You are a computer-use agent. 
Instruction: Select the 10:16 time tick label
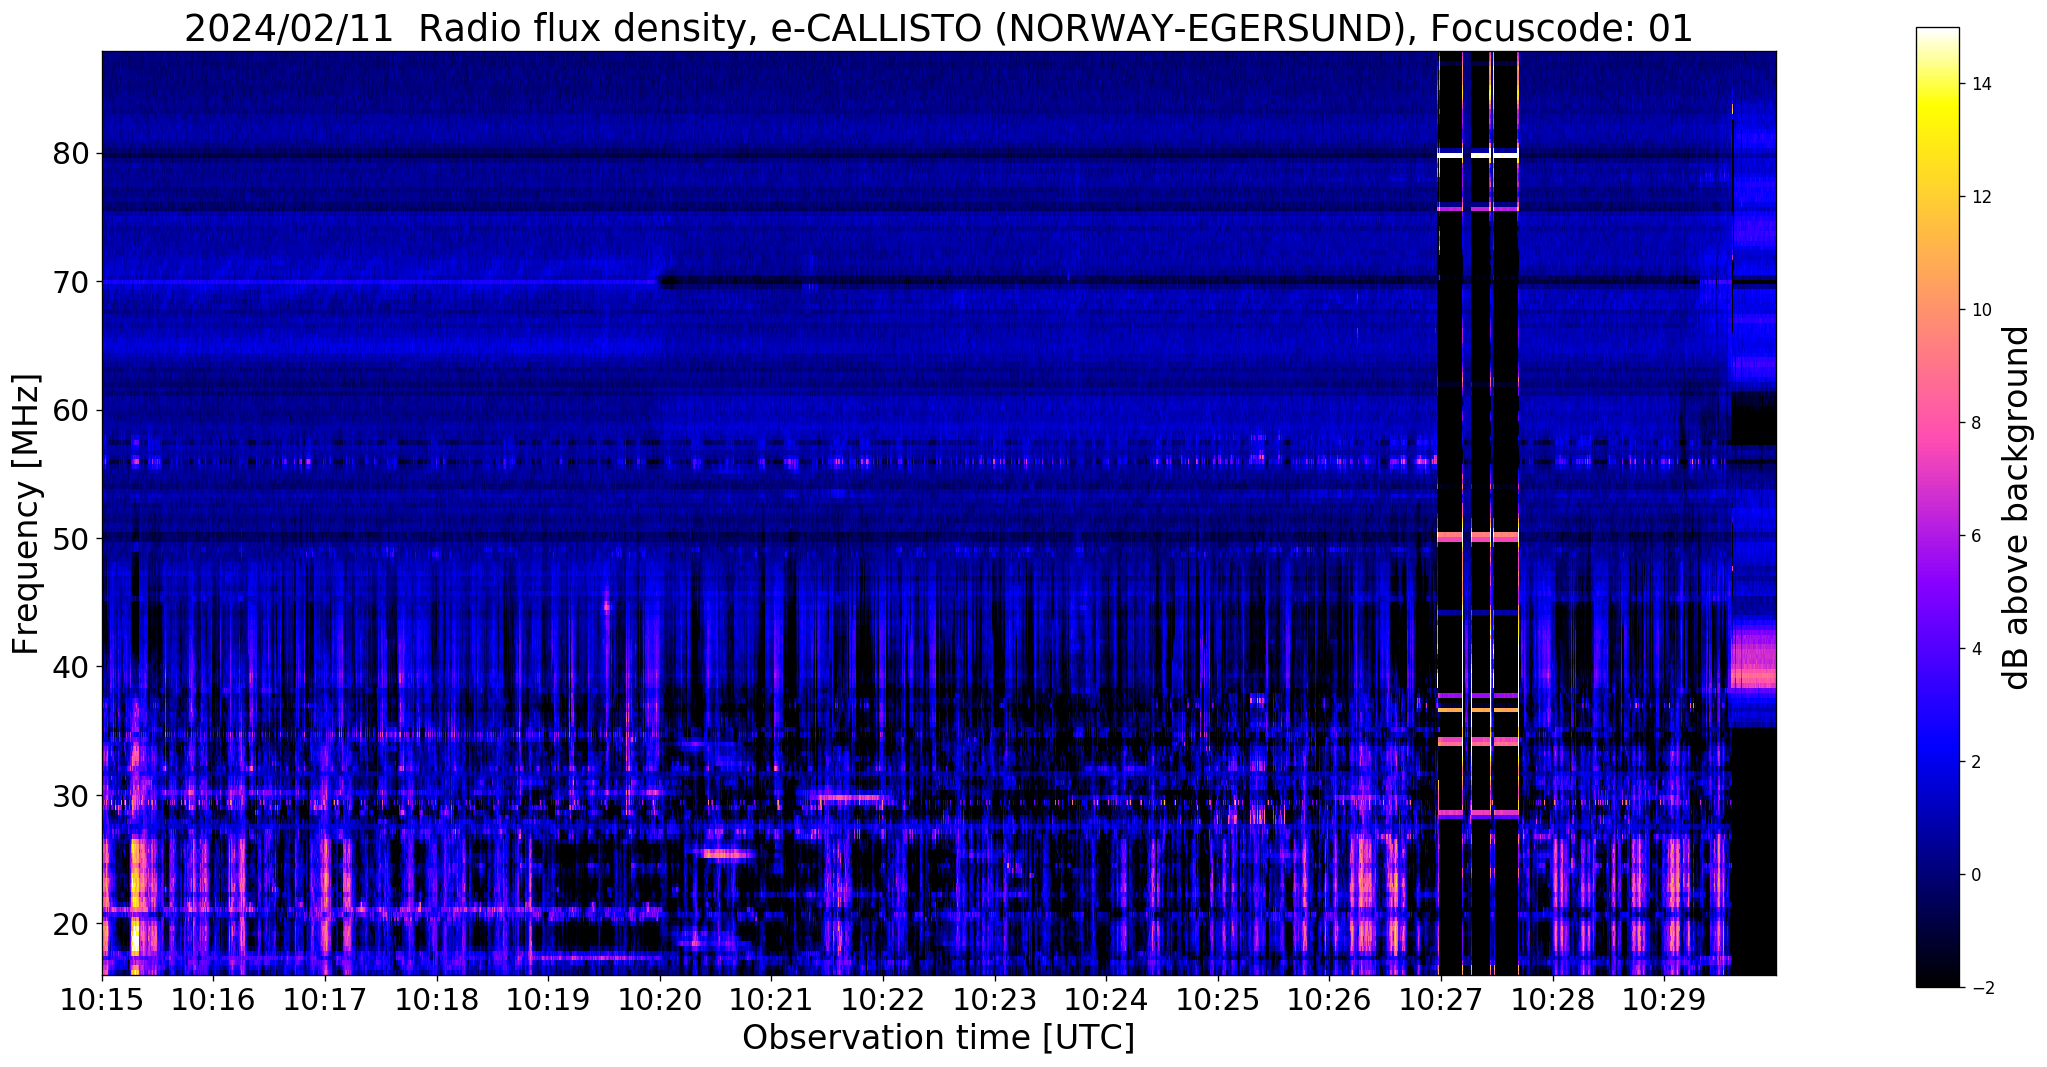point(214,999)
